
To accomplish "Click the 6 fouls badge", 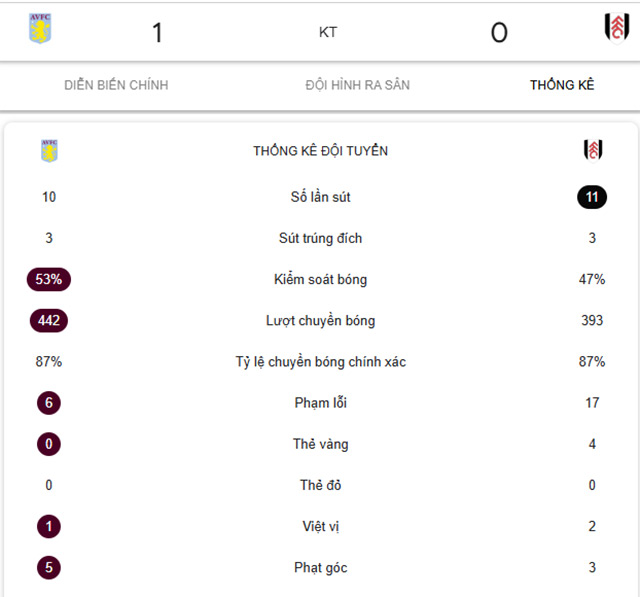I will [49, 403].
